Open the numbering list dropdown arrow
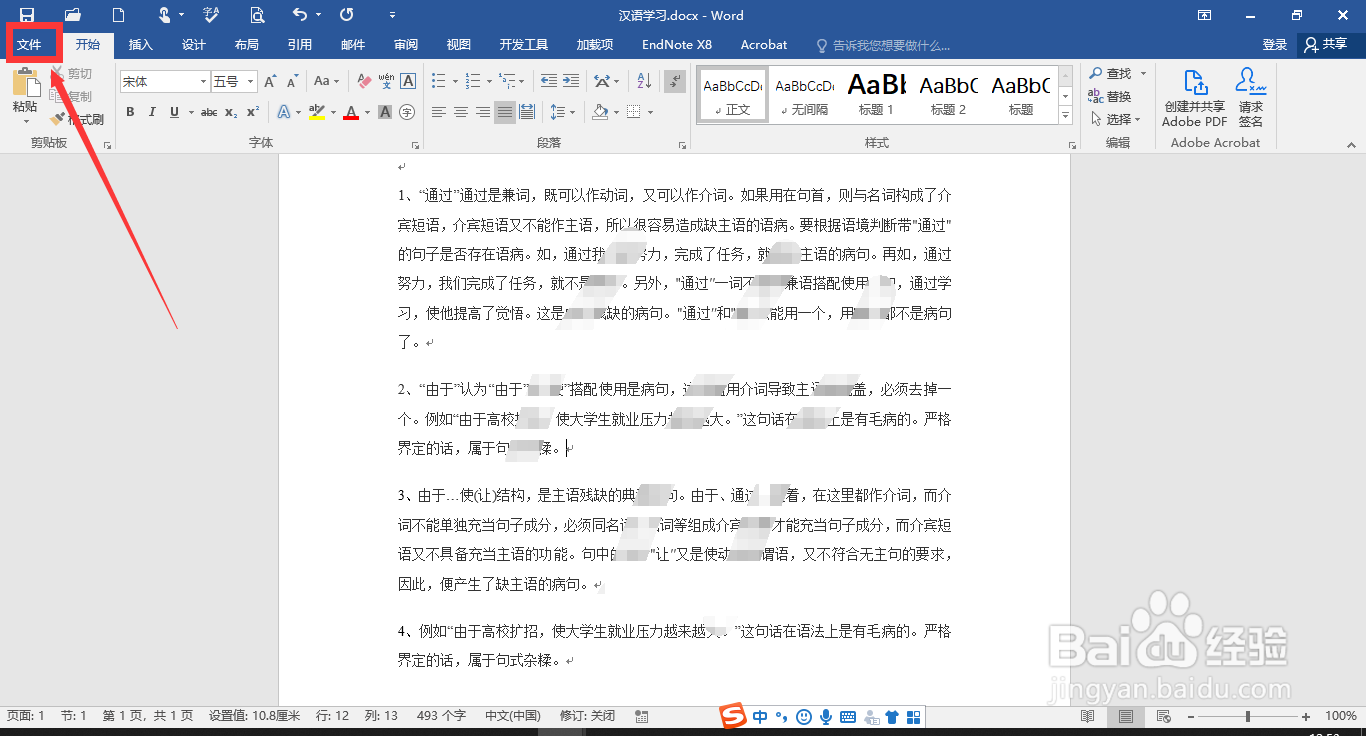The height and width of the screenshot is (736, 1366). [x=489, y=81]
